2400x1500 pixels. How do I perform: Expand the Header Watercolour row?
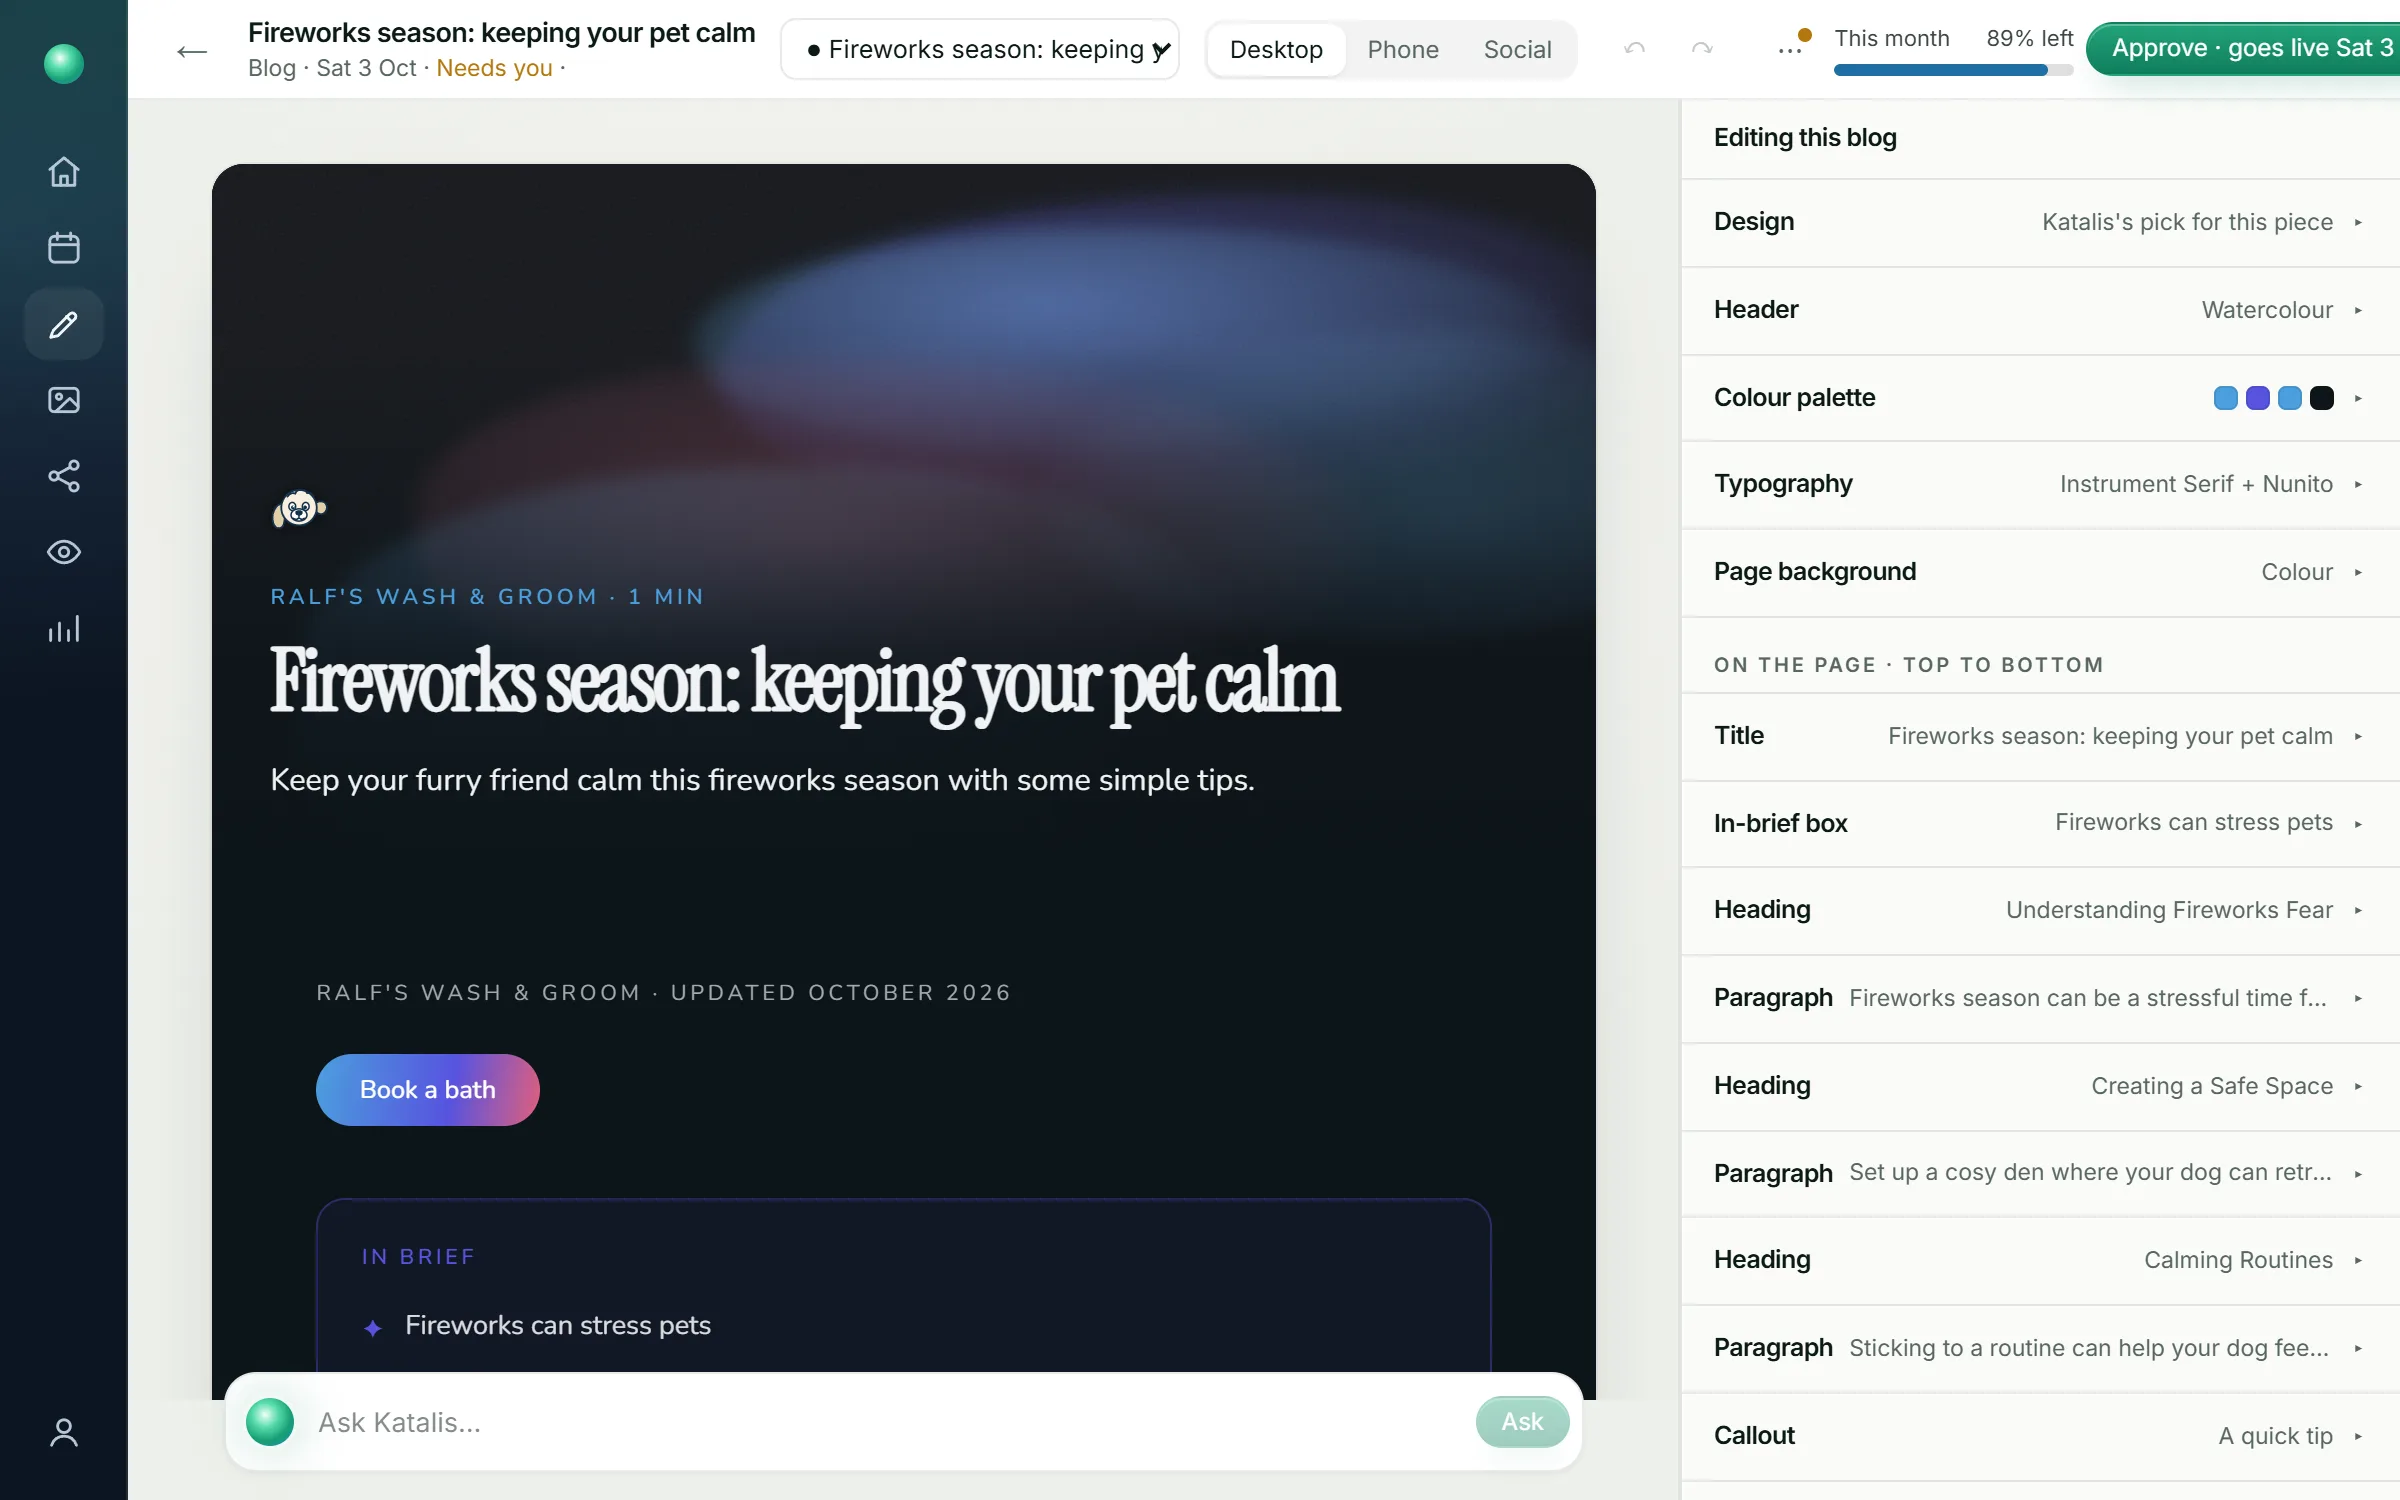click(2040, 310)
